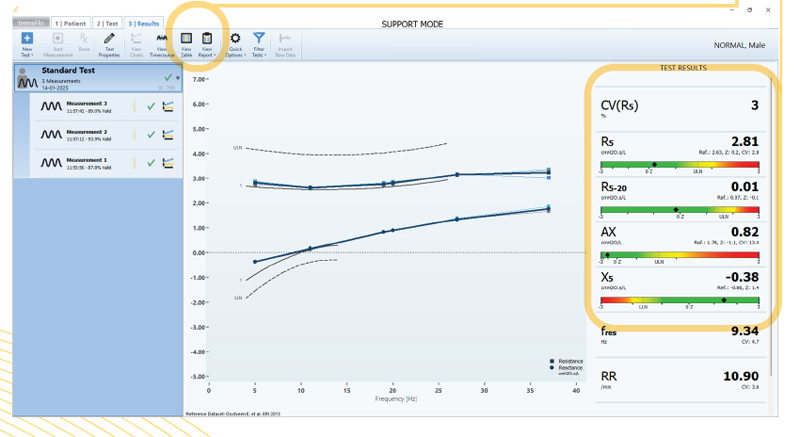
Task: Open Test Properties with the pencil icon
Action: pyautogui.click(x=109, y=40)
